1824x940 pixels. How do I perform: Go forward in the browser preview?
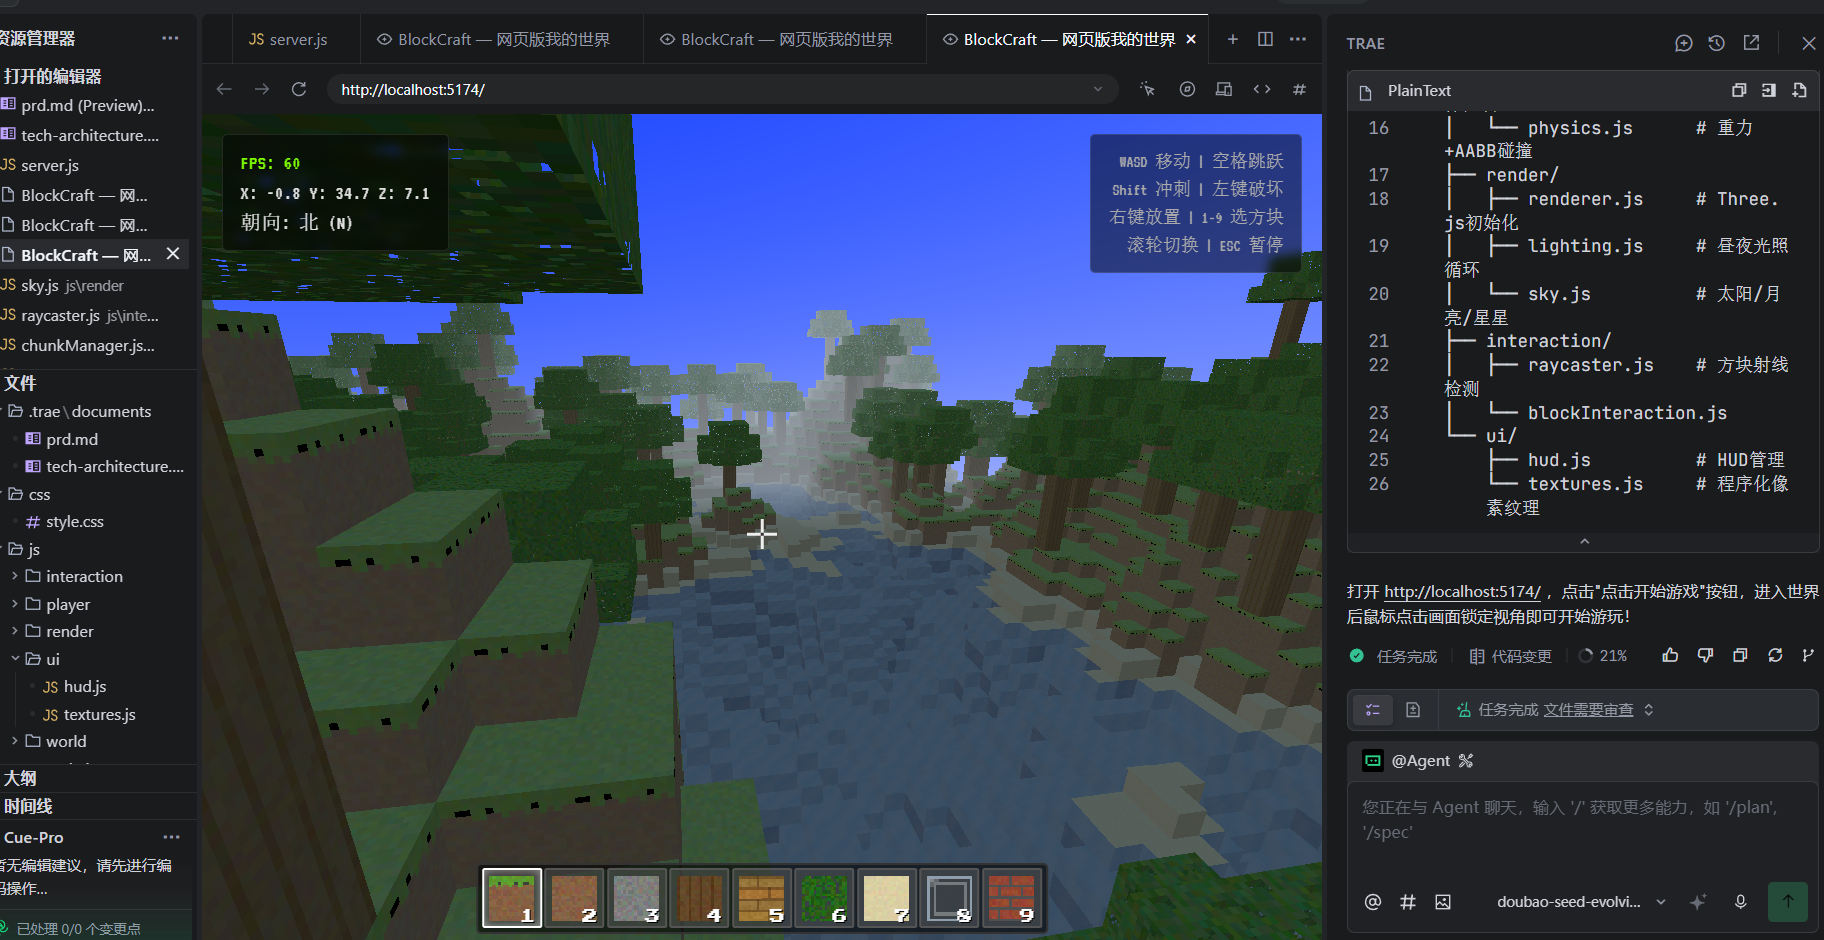[262, 89]
